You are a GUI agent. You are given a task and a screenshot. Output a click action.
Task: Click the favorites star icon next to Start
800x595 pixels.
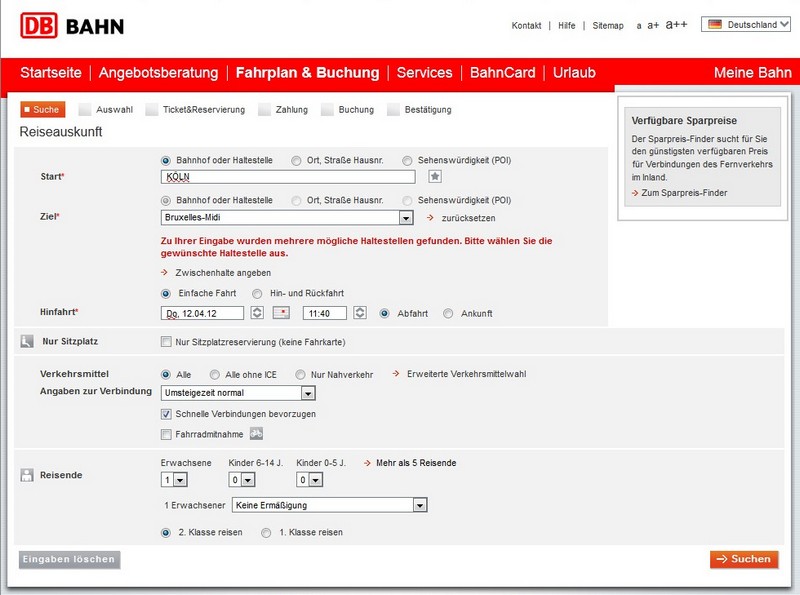point(435,177)
